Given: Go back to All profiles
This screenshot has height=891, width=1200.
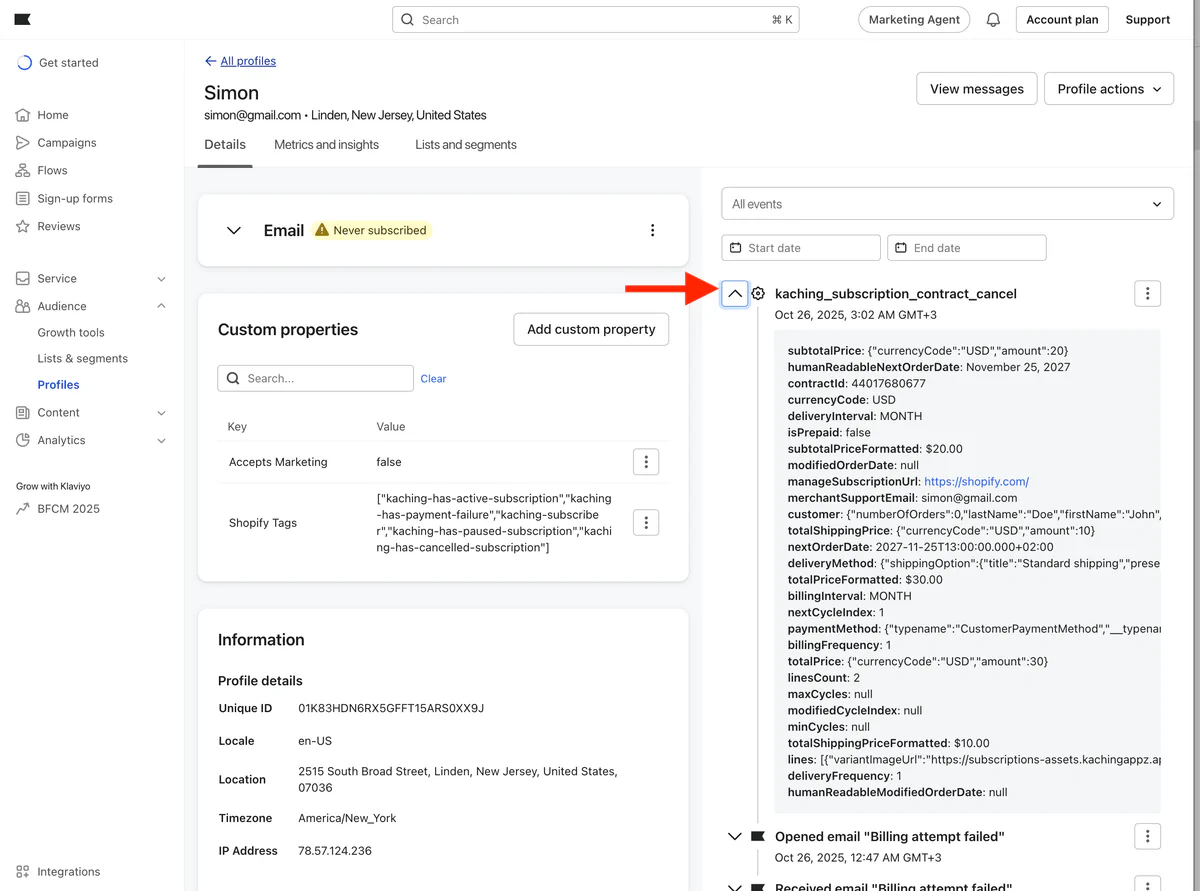Looking at the screenshot, I should [248, 61].
